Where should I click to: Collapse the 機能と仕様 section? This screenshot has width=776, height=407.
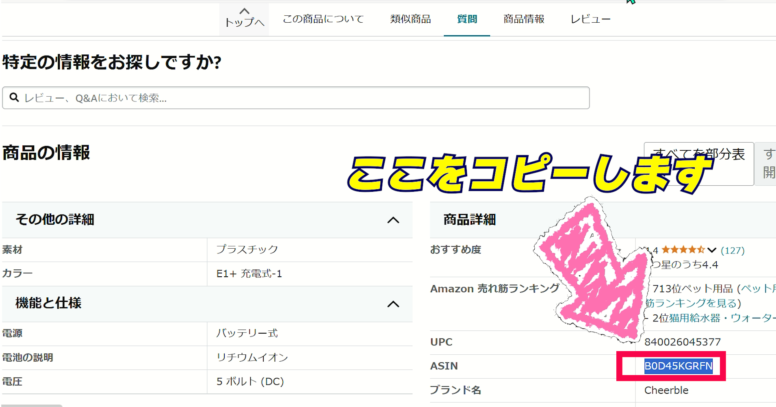tap(393, 303)
